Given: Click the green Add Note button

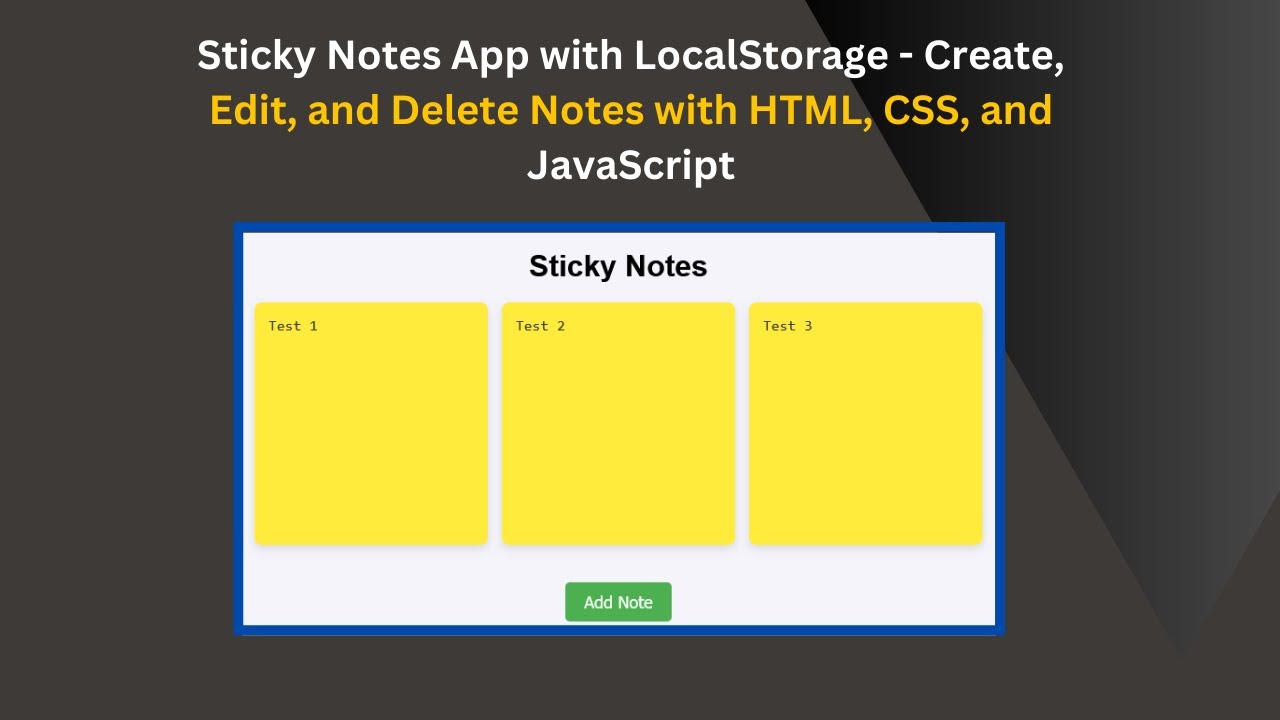Looking at the screenshot, I should tap(618, 602).
